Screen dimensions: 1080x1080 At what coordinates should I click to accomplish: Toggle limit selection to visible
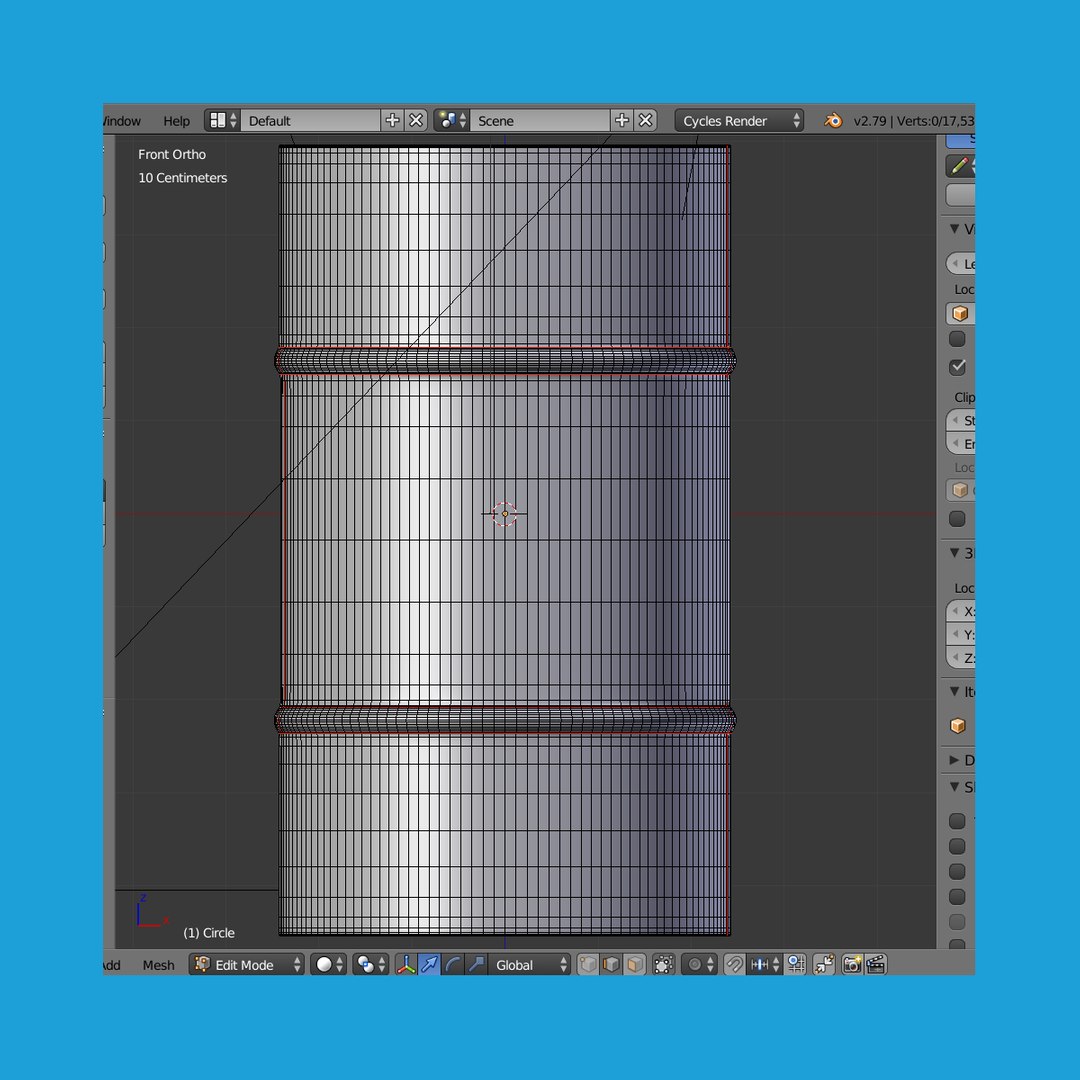click(x=663, y=964)
